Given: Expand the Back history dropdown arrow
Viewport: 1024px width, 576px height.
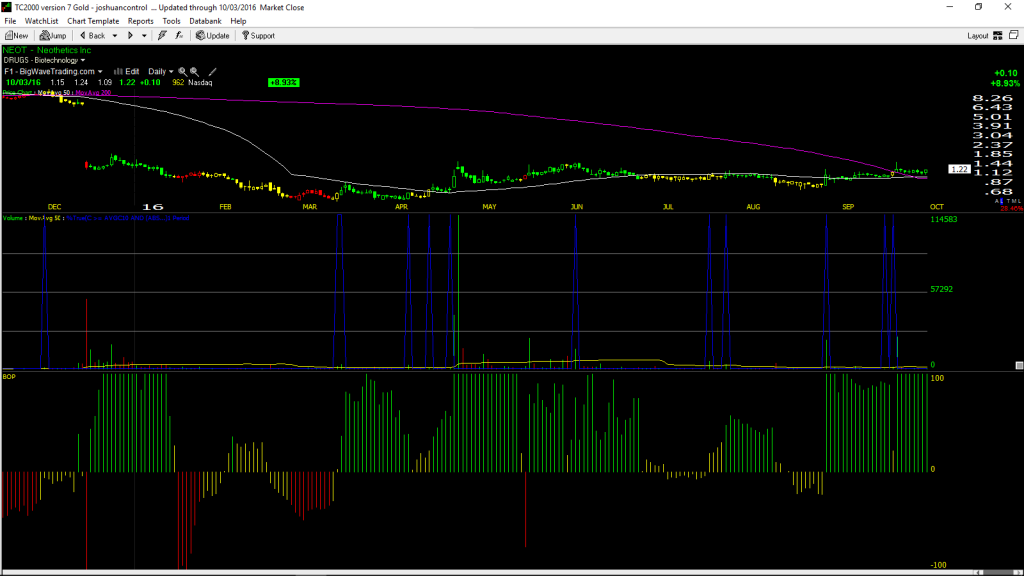Looking at the screenshot, I should point(115,36).
